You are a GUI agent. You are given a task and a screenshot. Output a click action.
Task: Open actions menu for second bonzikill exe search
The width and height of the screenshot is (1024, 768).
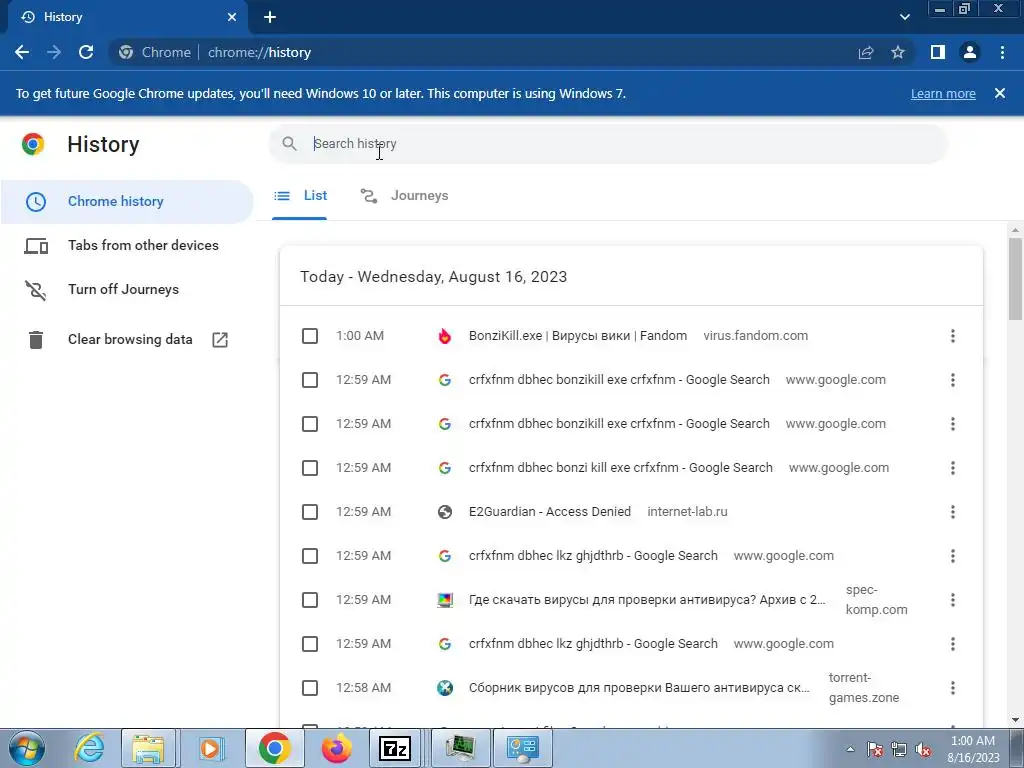tap(953, 424)
